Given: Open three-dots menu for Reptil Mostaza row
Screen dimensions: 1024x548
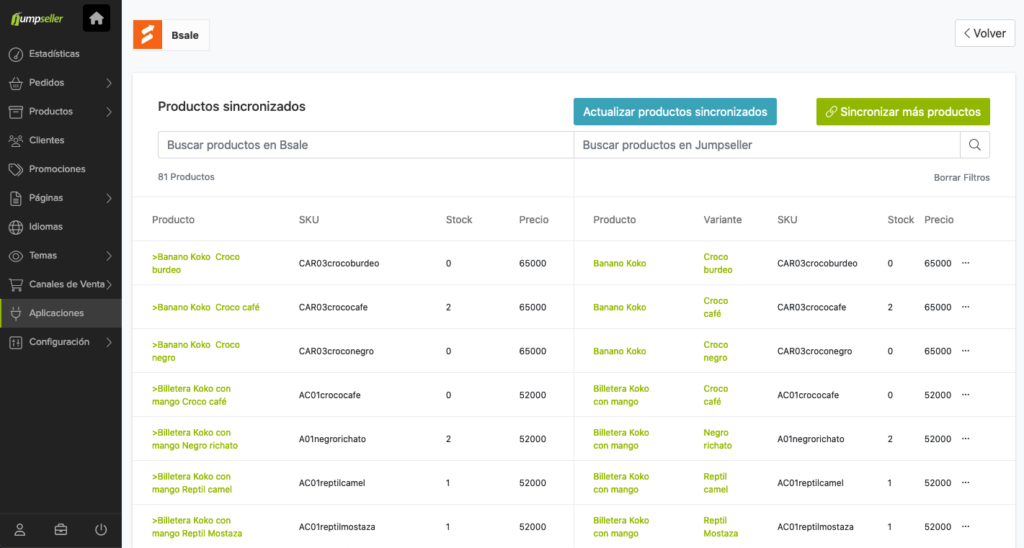Looking at the screenshot, I should click(x=966, y=527).
